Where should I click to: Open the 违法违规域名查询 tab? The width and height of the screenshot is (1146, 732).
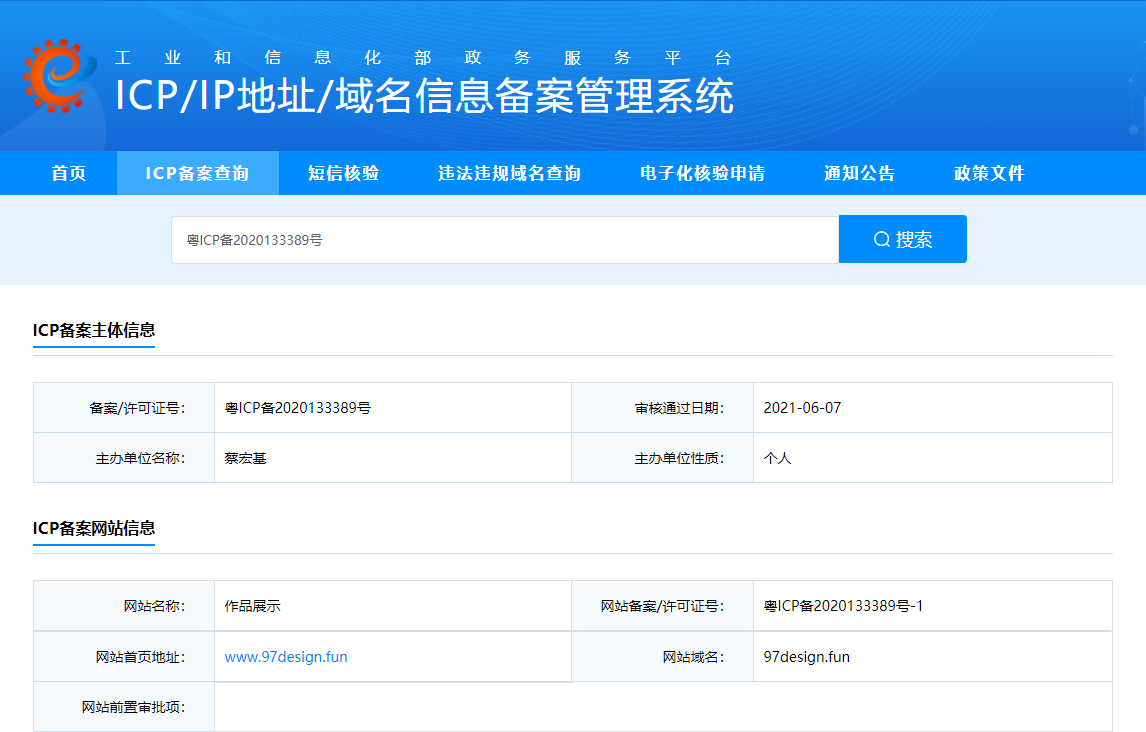click(x=509, y=173)
